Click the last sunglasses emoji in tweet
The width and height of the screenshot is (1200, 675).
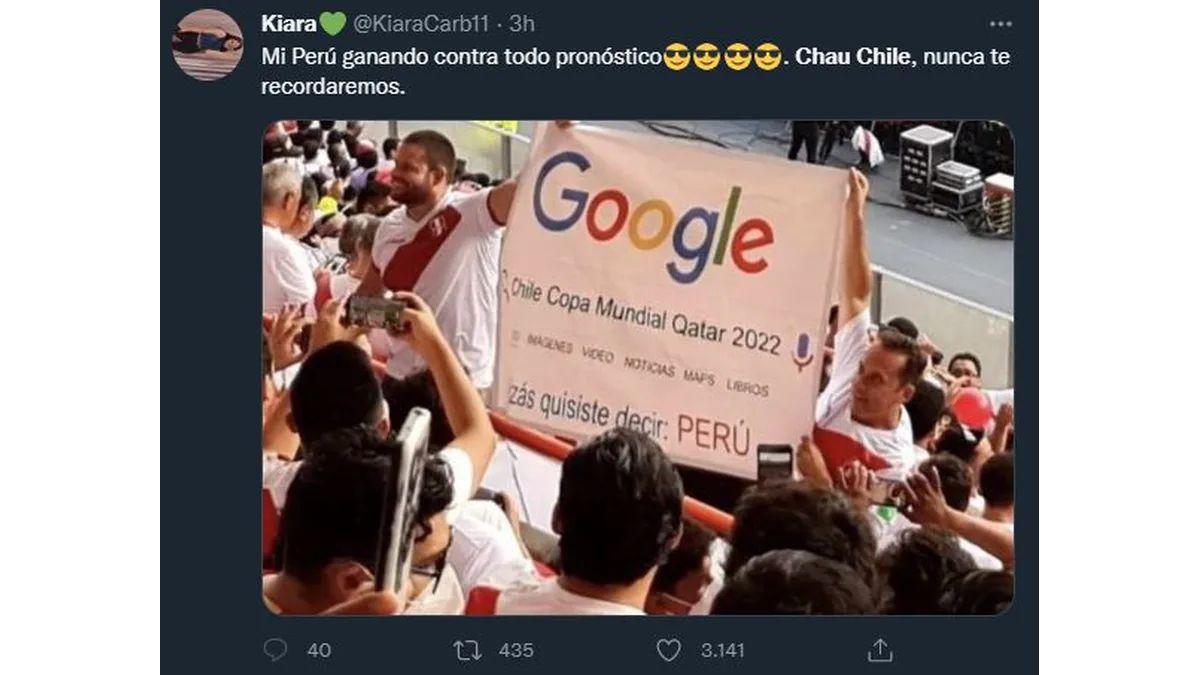[x=767, y=57]
